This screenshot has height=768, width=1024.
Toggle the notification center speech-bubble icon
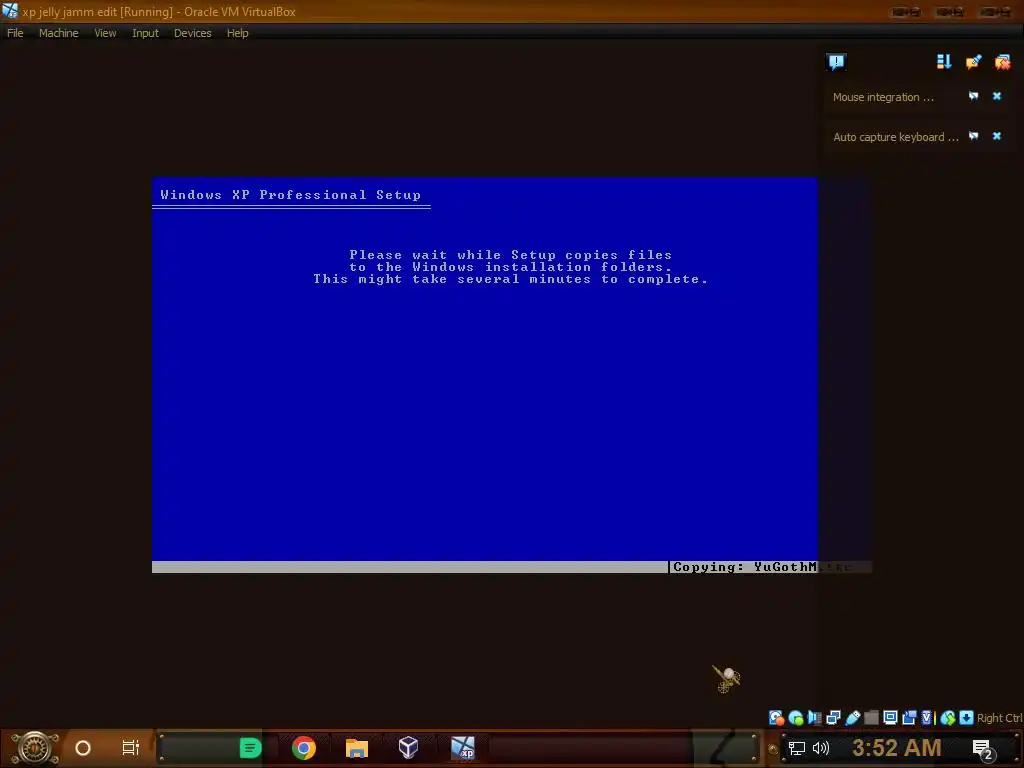point(836,61)
